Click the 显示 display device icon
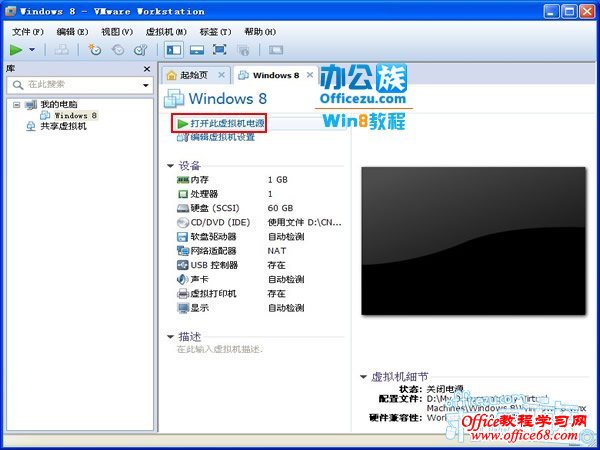 pos(183,308)
